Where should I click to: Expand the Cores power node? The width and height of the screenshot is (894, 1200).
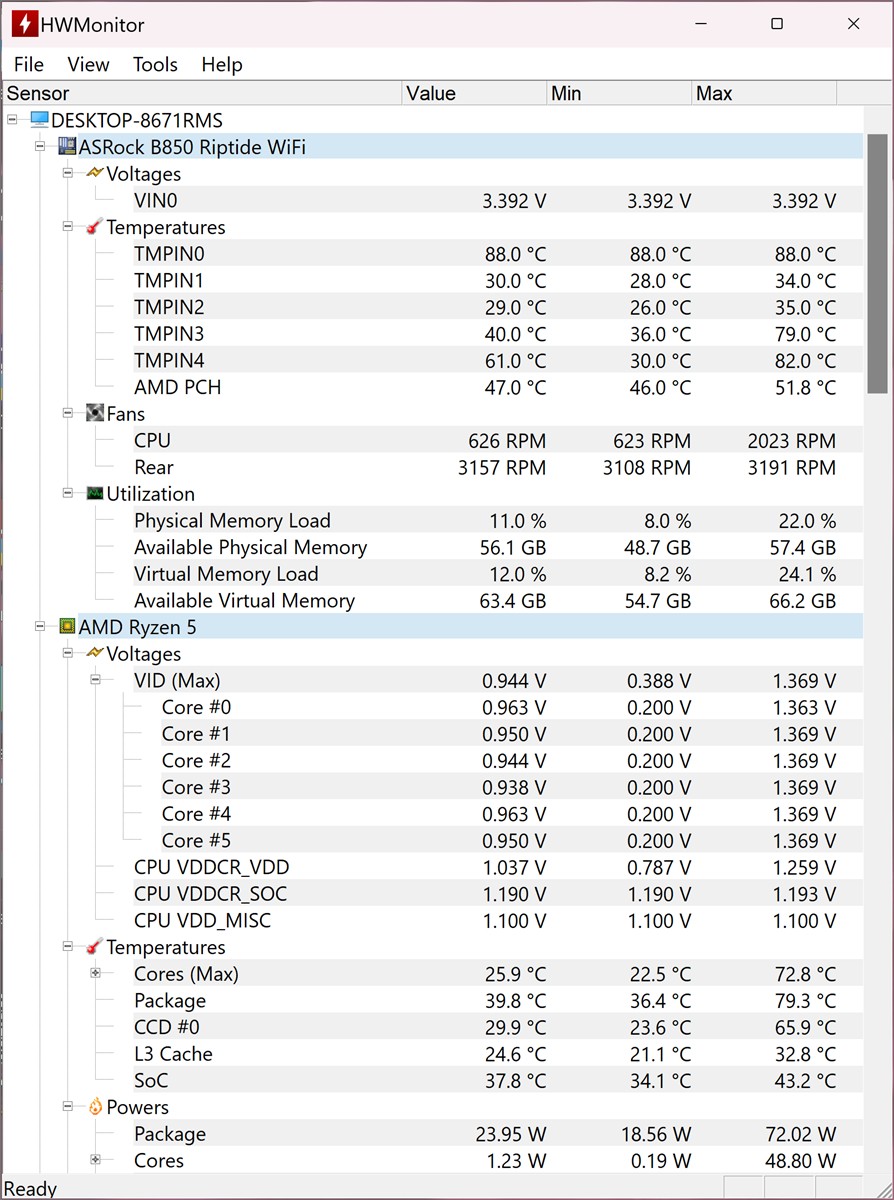click(96, 1160)
